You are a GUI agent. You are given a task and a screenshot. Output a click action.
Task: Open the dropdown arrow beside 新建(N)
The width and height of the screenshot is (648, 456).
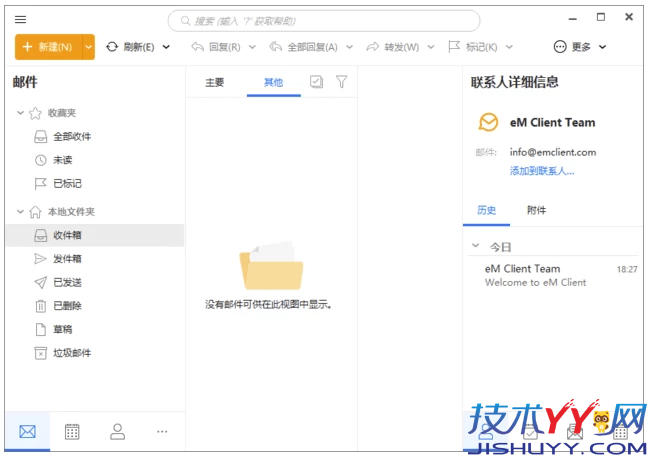88,47
